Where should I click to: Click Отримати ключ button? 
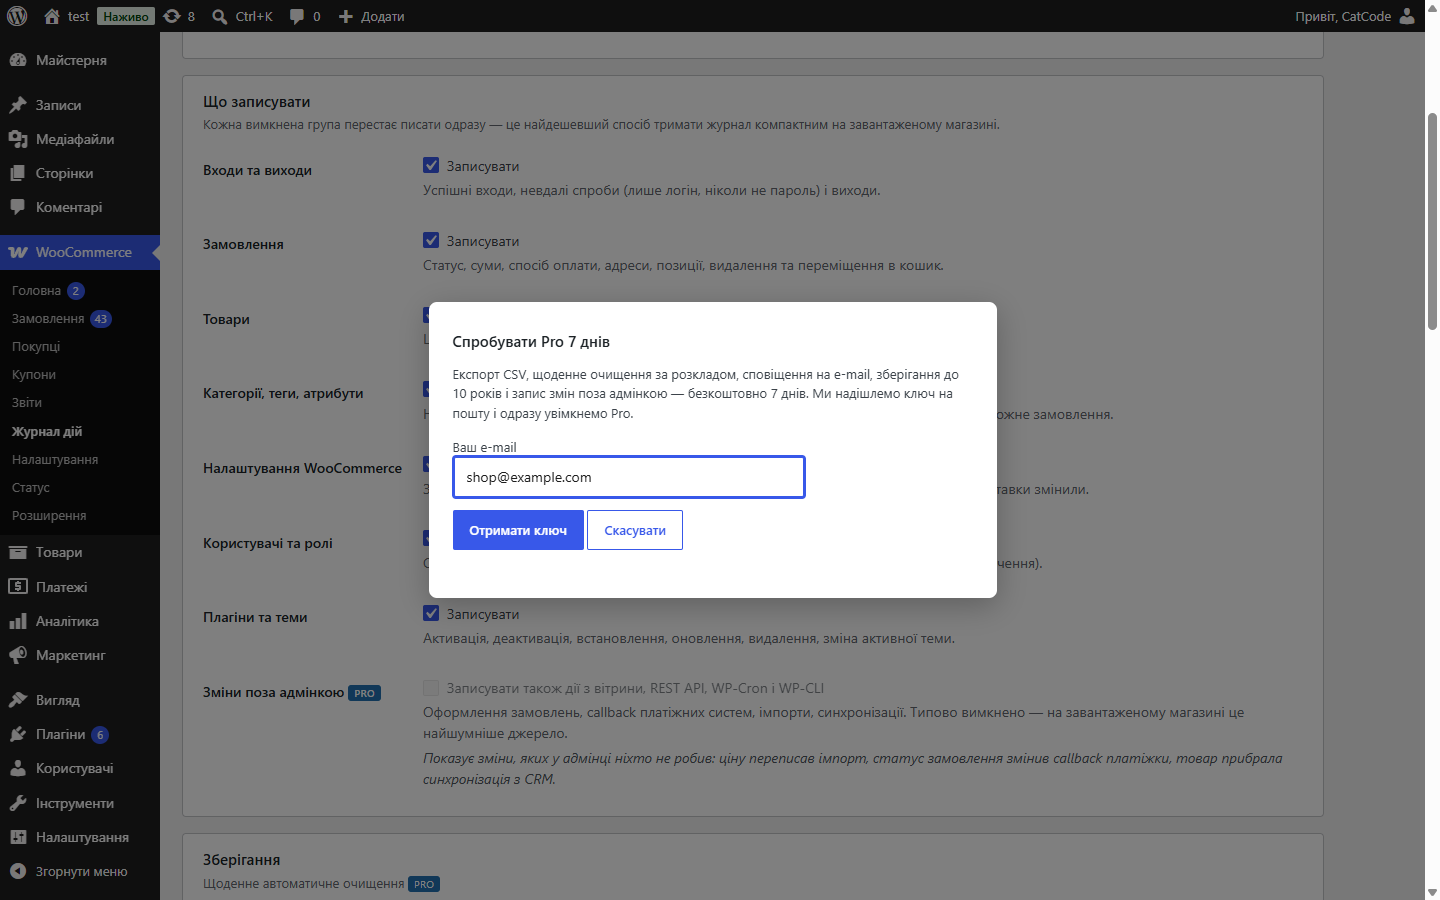point(518,530)
